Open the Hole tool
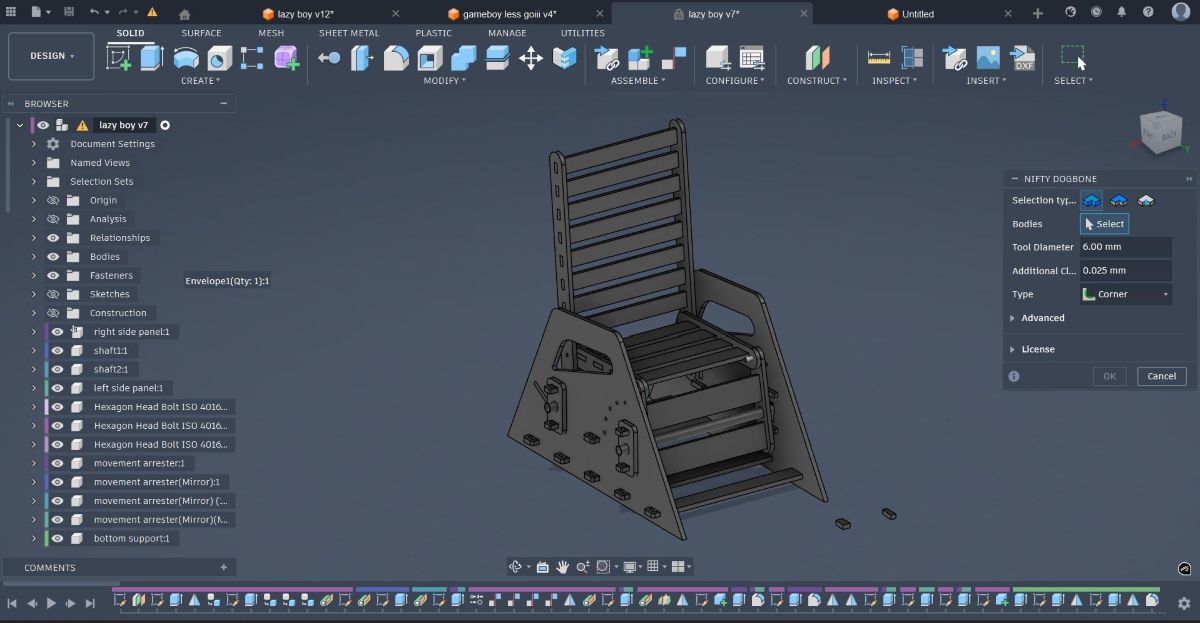The image size is (1200, 623). click(x=218, y=58)
